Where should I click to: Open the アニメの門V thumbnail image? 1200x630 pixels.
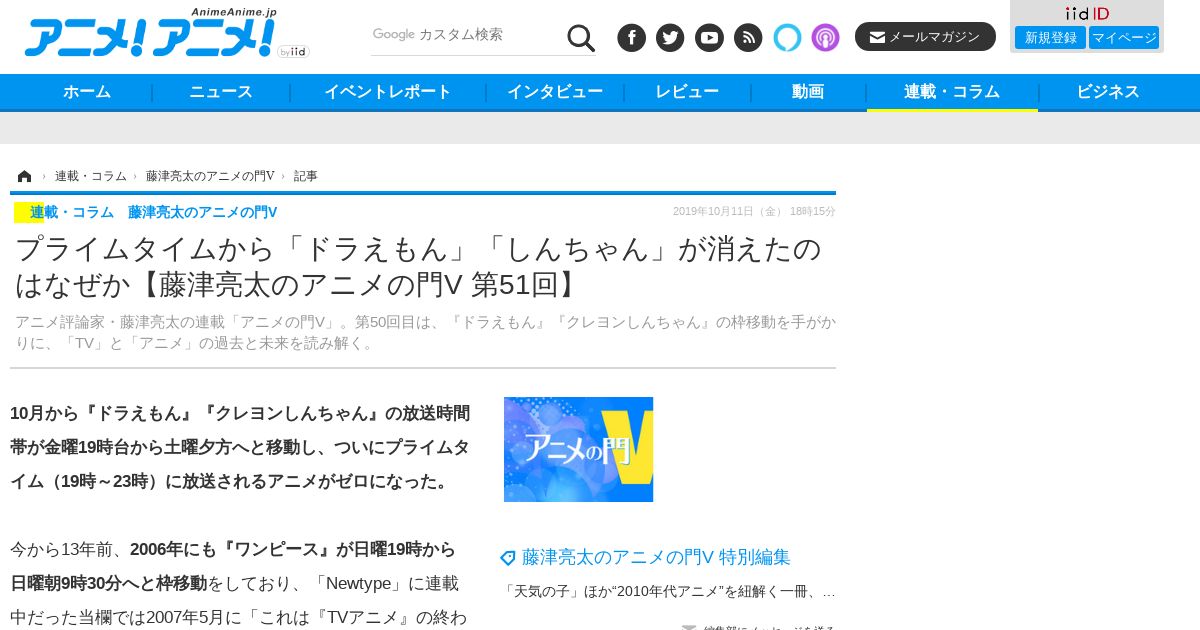[x=578, y=449]
